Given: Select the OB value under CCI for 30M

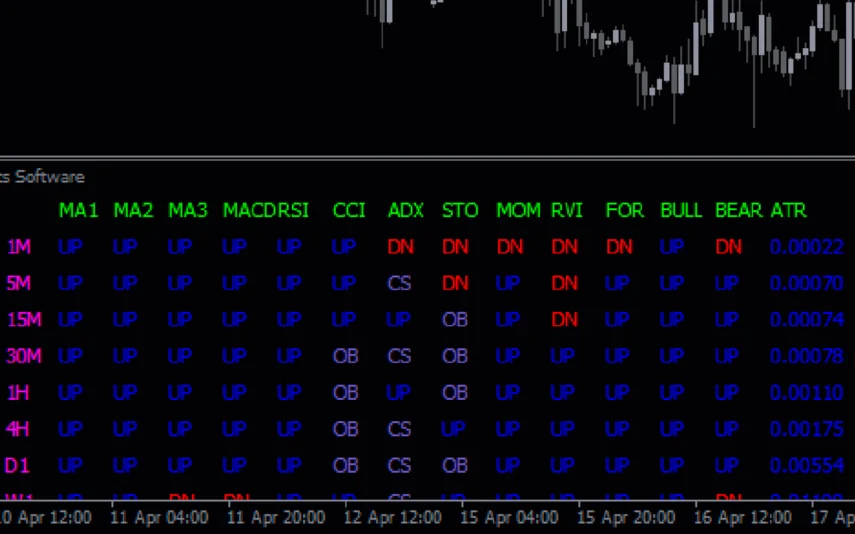Looking at the screenshot, I should pyautogui.click(x=345, y=356).
